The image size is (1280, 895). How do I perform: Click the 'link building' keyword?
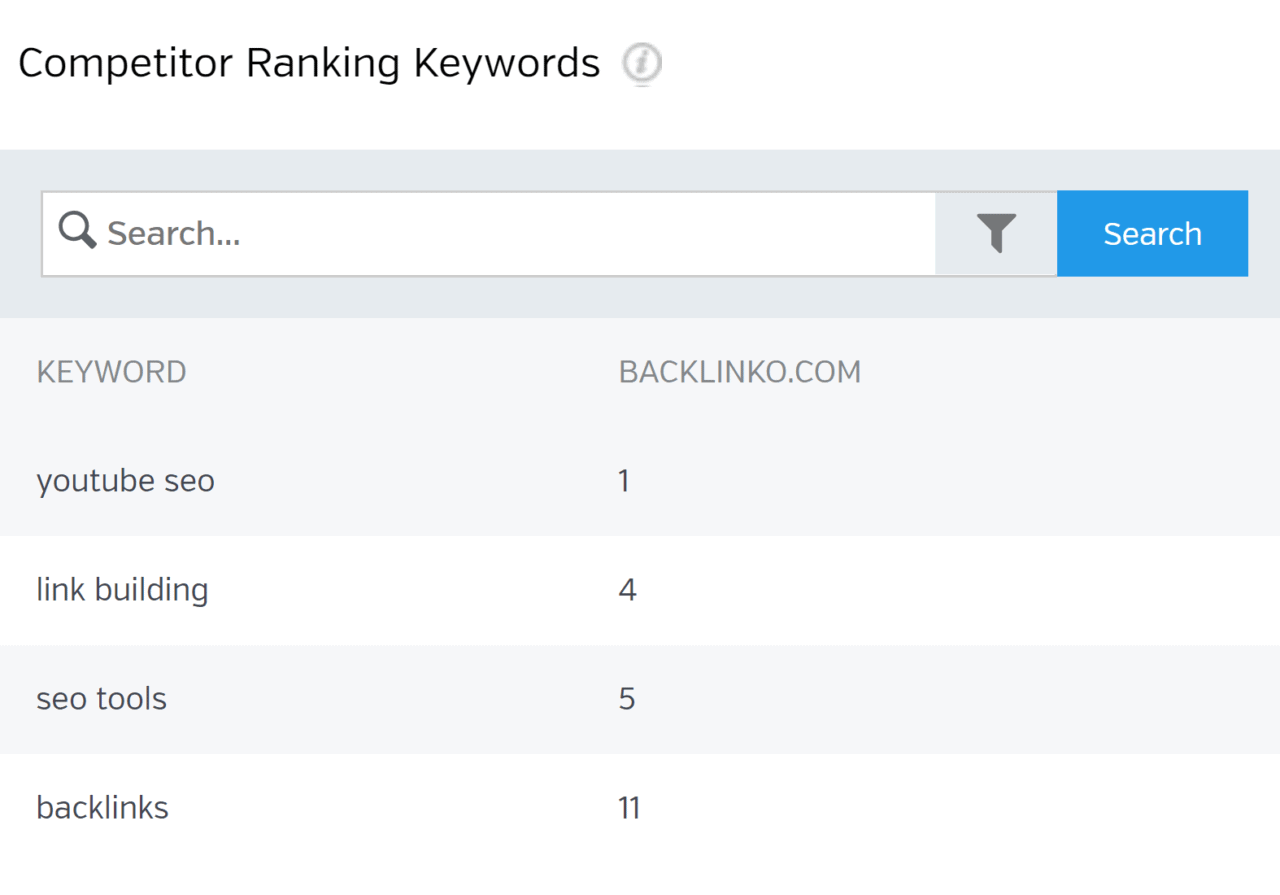tap(122, 590)
